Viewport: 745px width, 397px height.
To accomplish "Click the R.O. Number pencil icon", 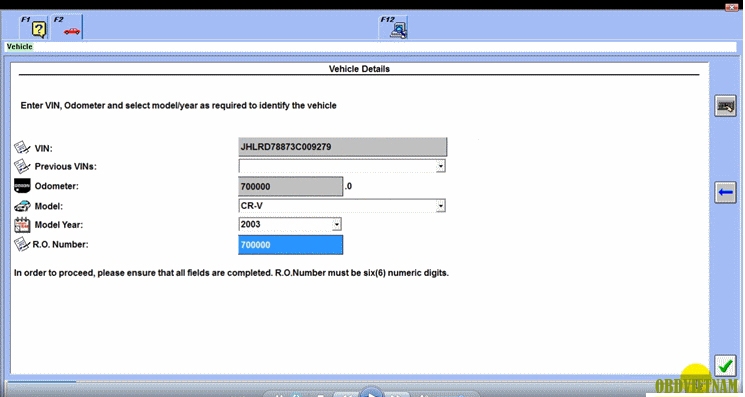I will 22,245.
